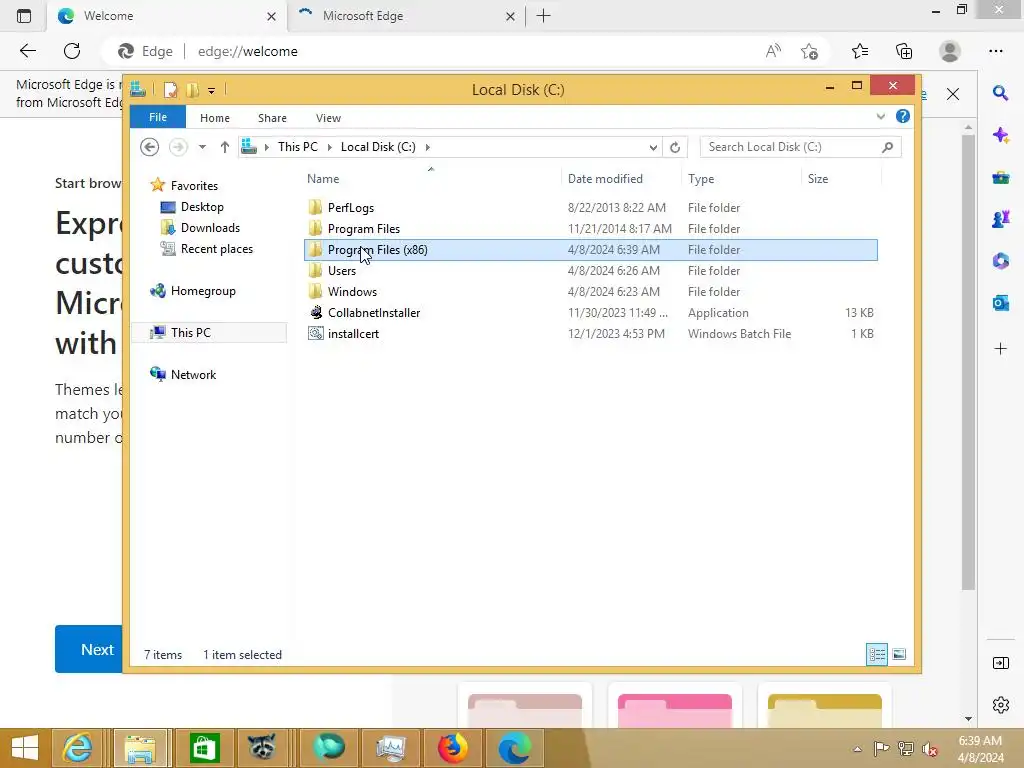Select Recent places in navigation pane
The height and width of the screenshot is (768, 1024).
[x=217, y=249]
